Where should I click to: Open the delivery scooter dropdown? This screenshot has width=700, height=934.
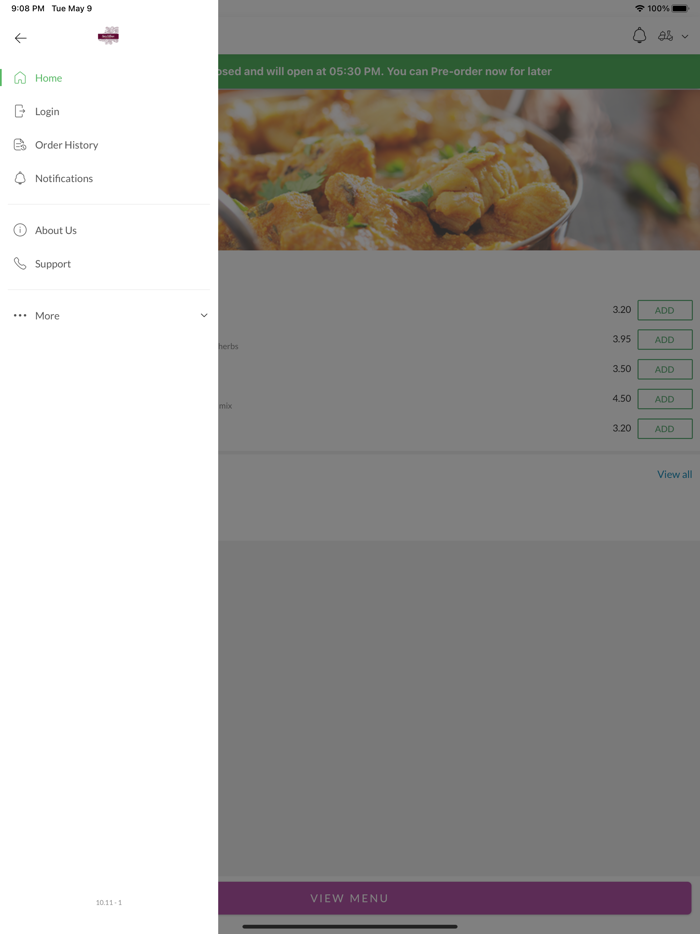click(673, 36)
